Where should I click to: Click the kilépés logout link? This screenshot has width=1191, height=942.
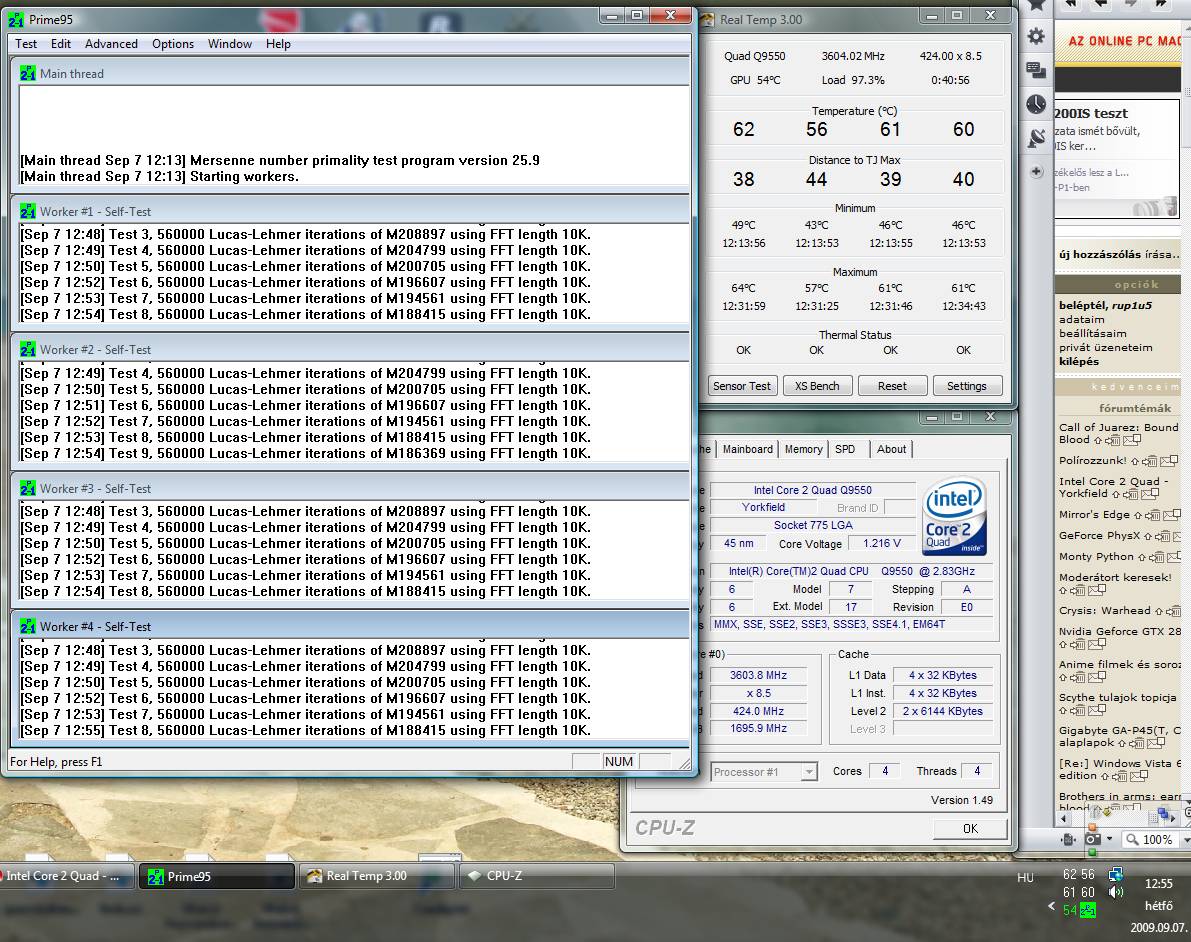tap(1079, 362)
